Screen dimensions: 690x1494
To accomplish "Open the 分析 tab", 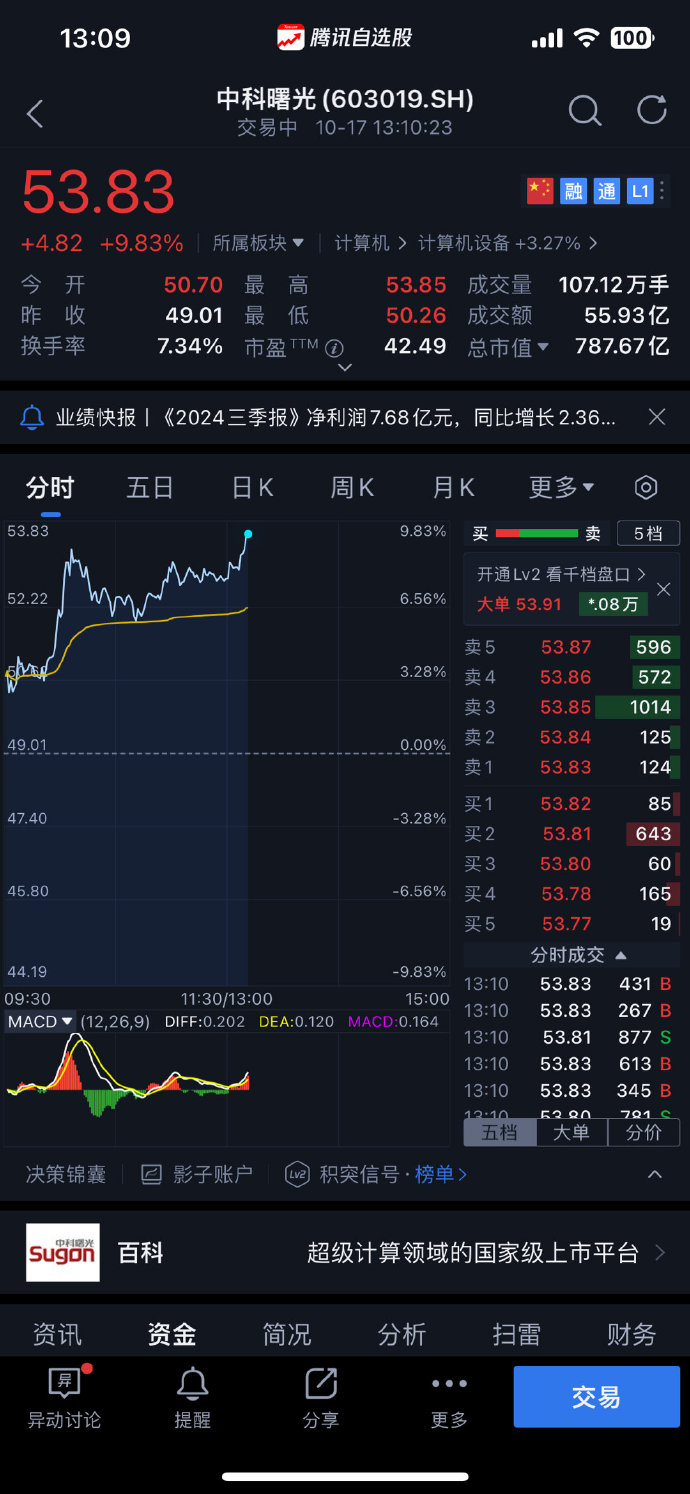I will (x=402, y=1334).
